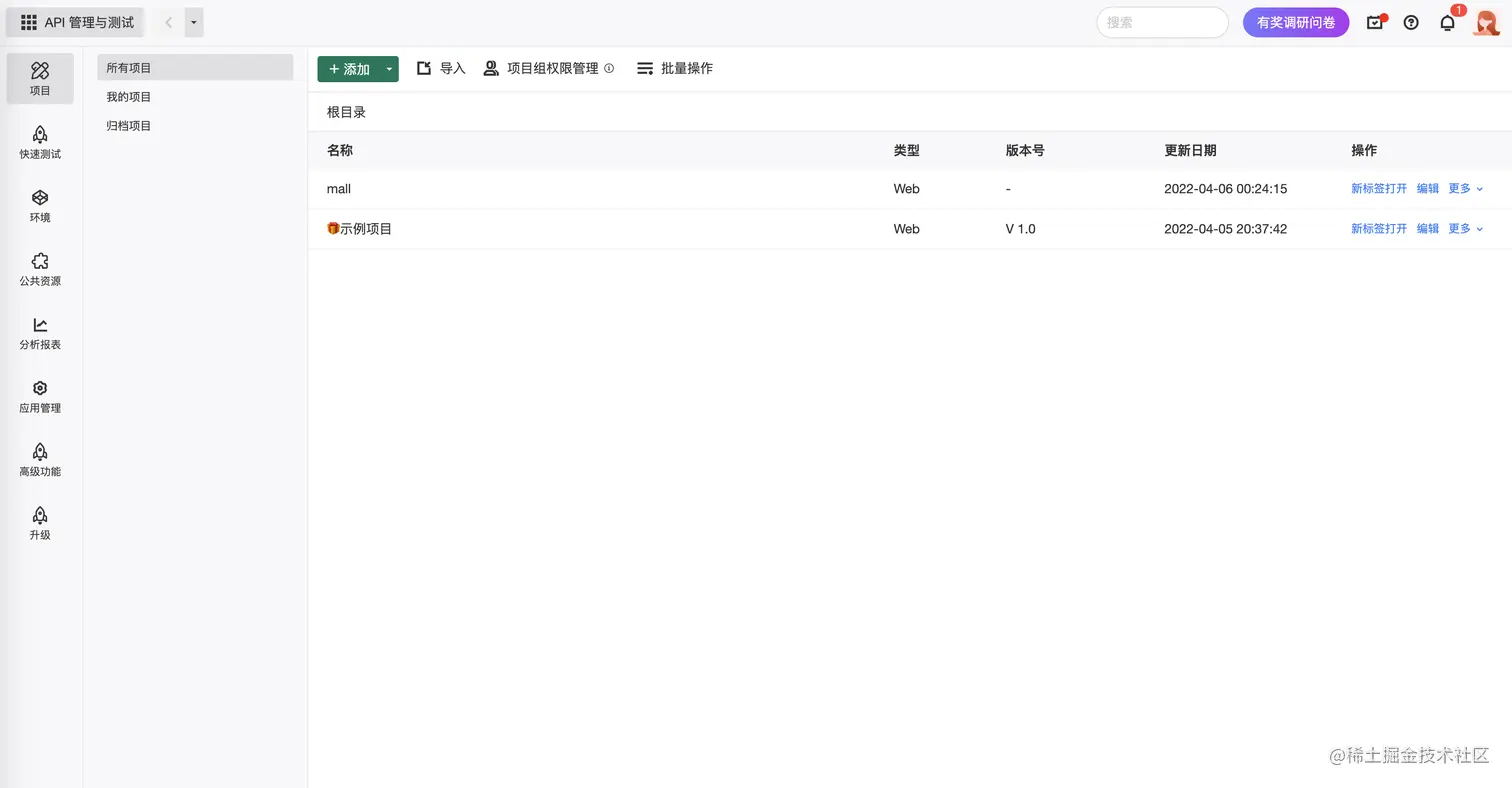This screenshot has width=1512, height=788.
Task: Click the Web type cell for mall
Action: 907,188
